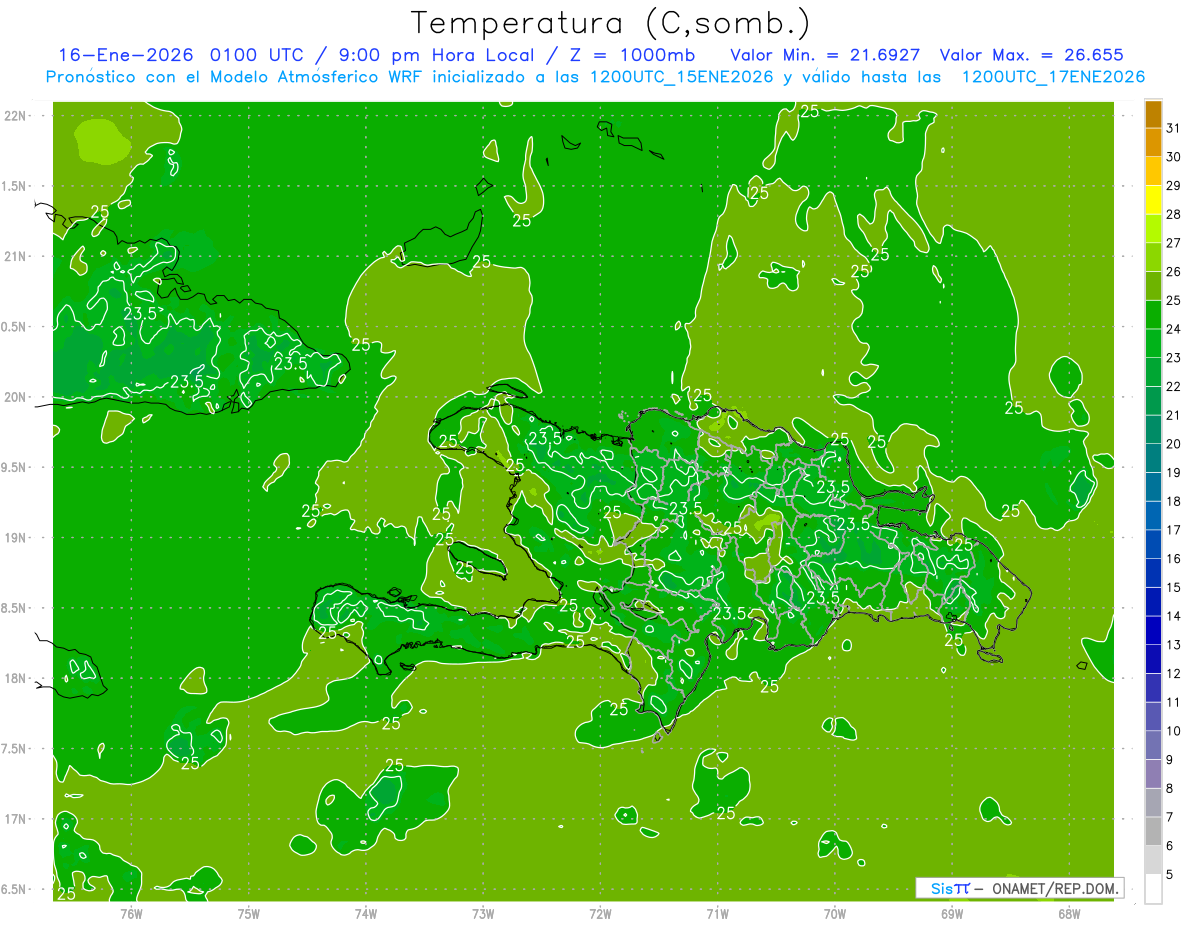Click the "Valor Max. = 26.655" text
Screen dimensions: 1200x927
click(1032, 55)
